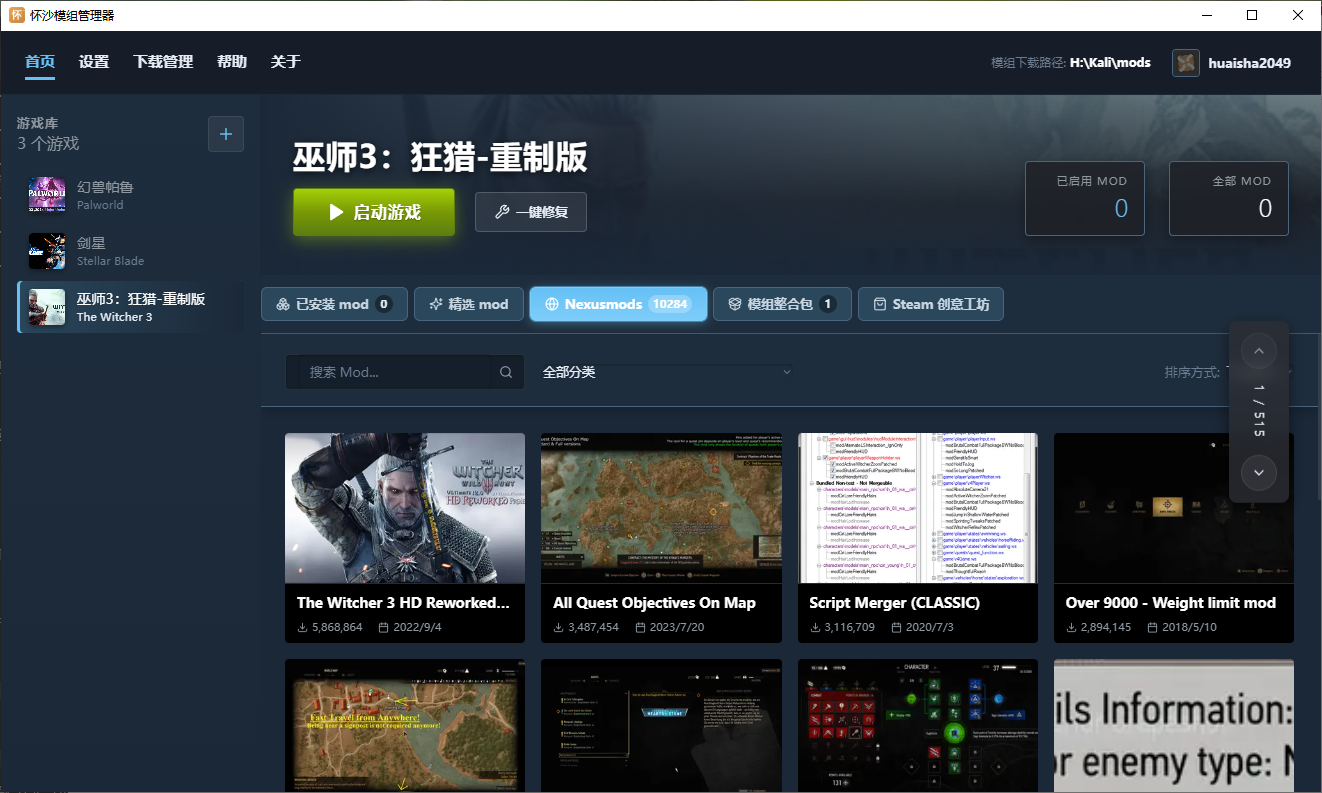This screenshot has height=793, width=1322.
Task: Open the Steam 创意工坊 tab
Action: click(931, 304)
